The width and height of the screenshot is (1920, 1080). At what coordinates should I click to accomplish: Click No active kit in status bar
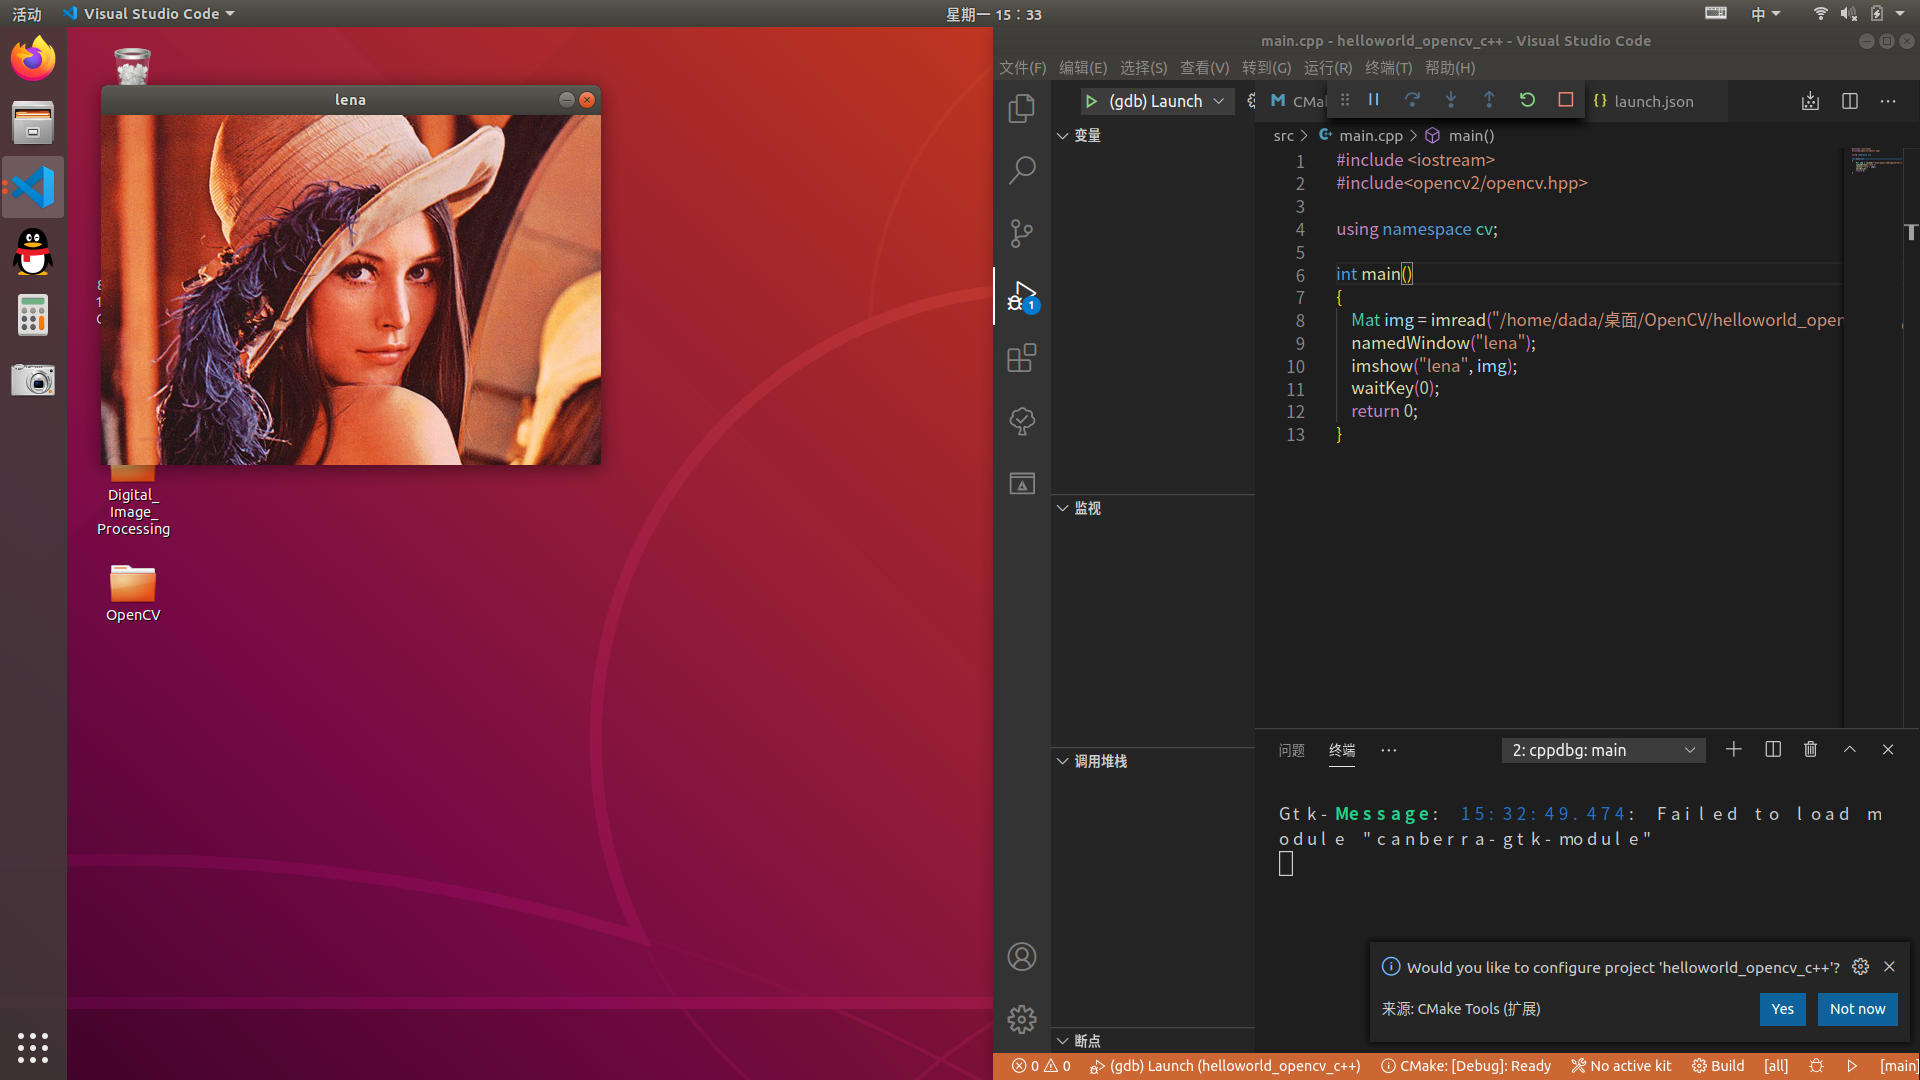click(x=1621, y=1066)
